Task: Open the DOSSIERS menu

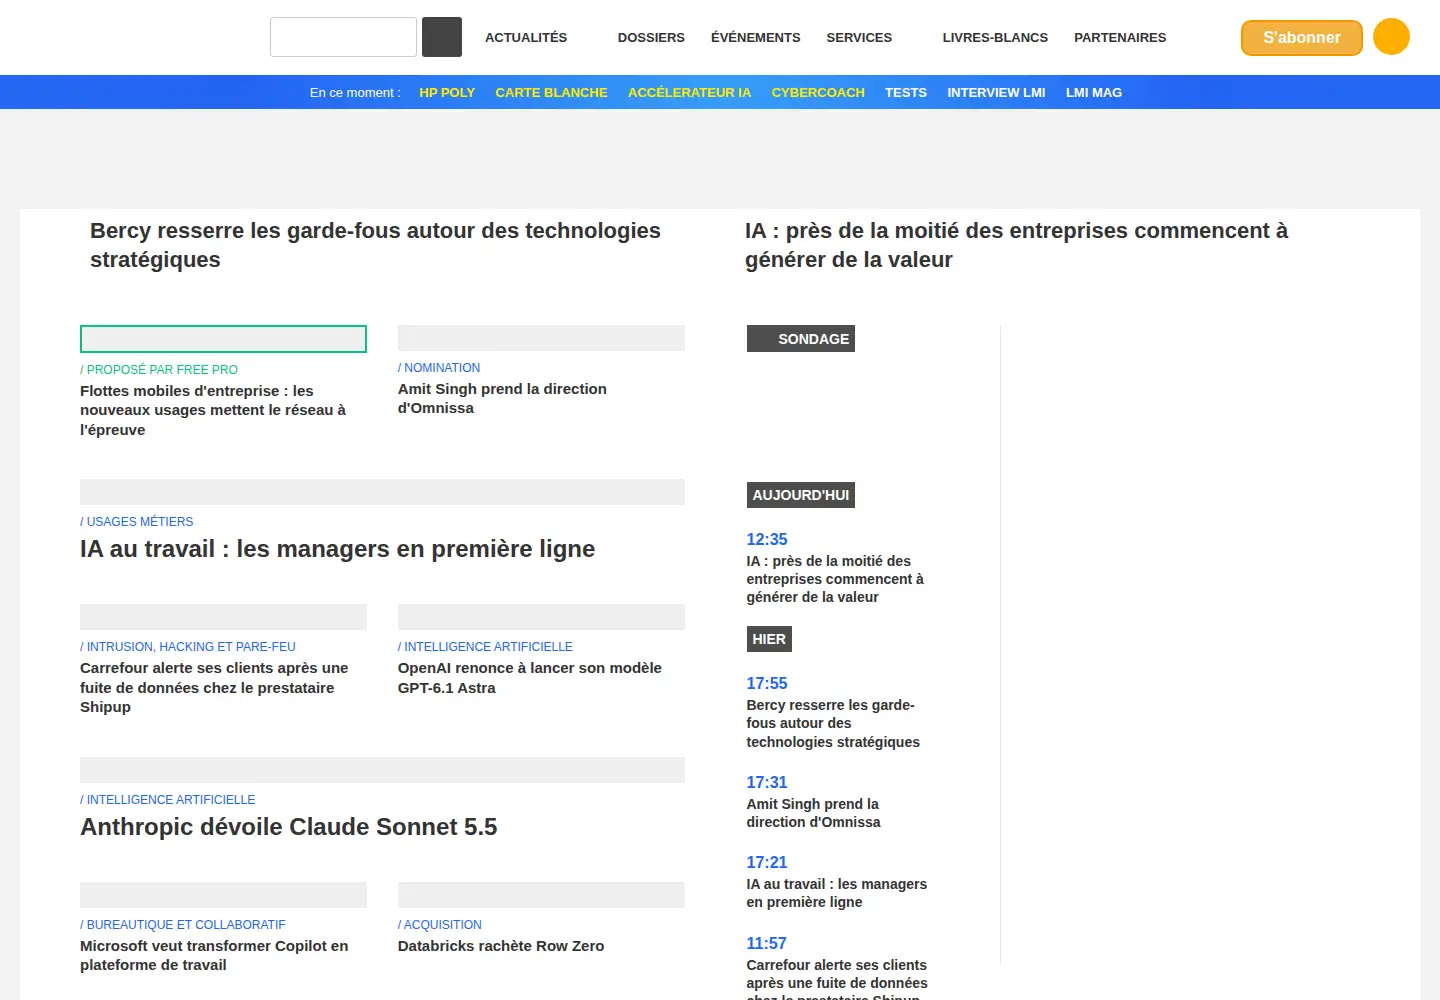Action: click(651, 37)
